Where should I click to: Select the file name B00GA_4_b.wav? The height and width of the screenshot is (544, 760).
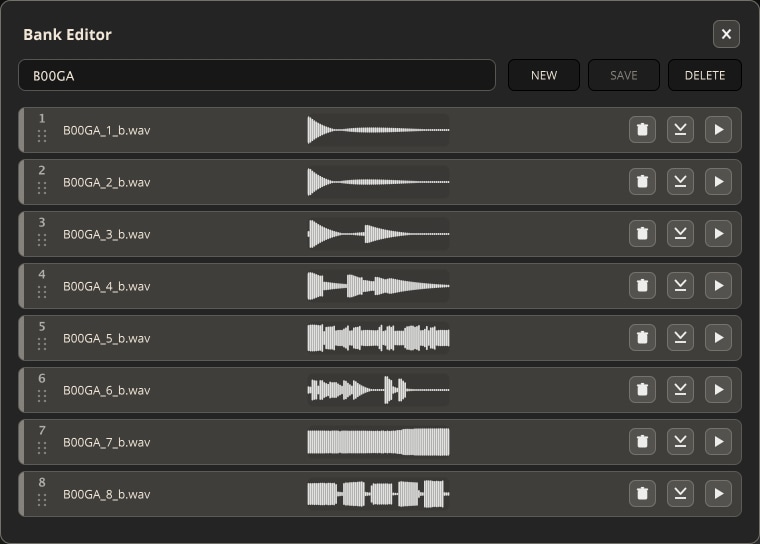[x=107, y=286]
